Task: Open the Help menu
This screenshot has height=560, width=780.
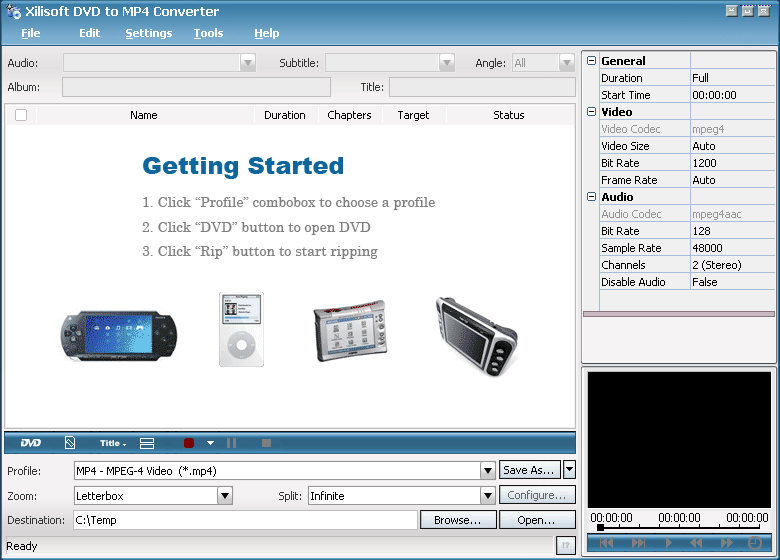Action: point(267,33)
